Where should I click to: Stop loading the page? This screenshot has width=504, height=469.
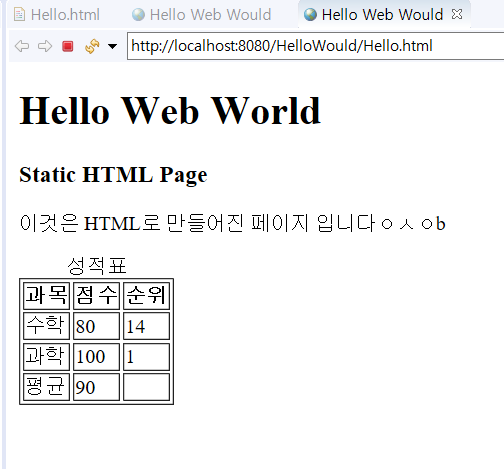[x=68, y=46]
